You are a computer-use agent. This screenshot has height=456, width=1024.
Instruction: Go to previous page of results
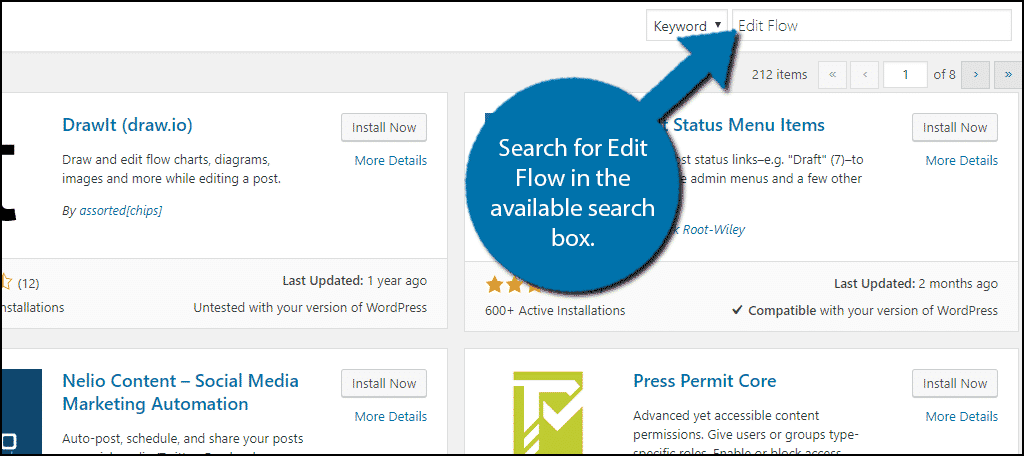[865, 74]
